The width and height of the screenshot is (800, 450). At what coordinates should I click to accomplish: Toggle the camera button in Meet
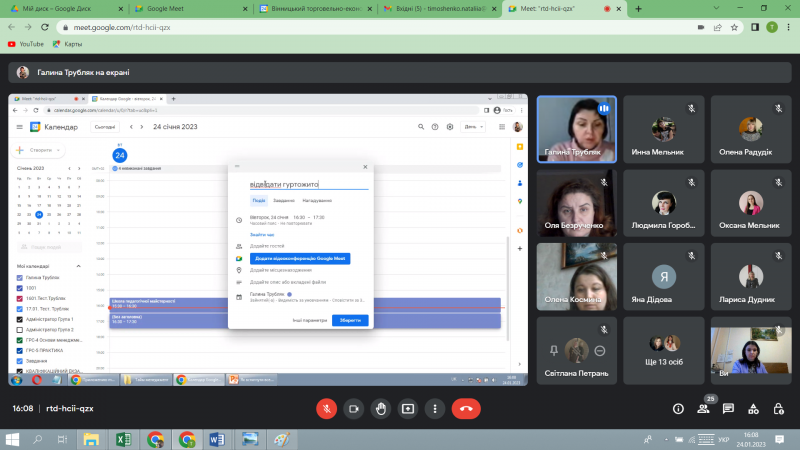tap(354, 409)
